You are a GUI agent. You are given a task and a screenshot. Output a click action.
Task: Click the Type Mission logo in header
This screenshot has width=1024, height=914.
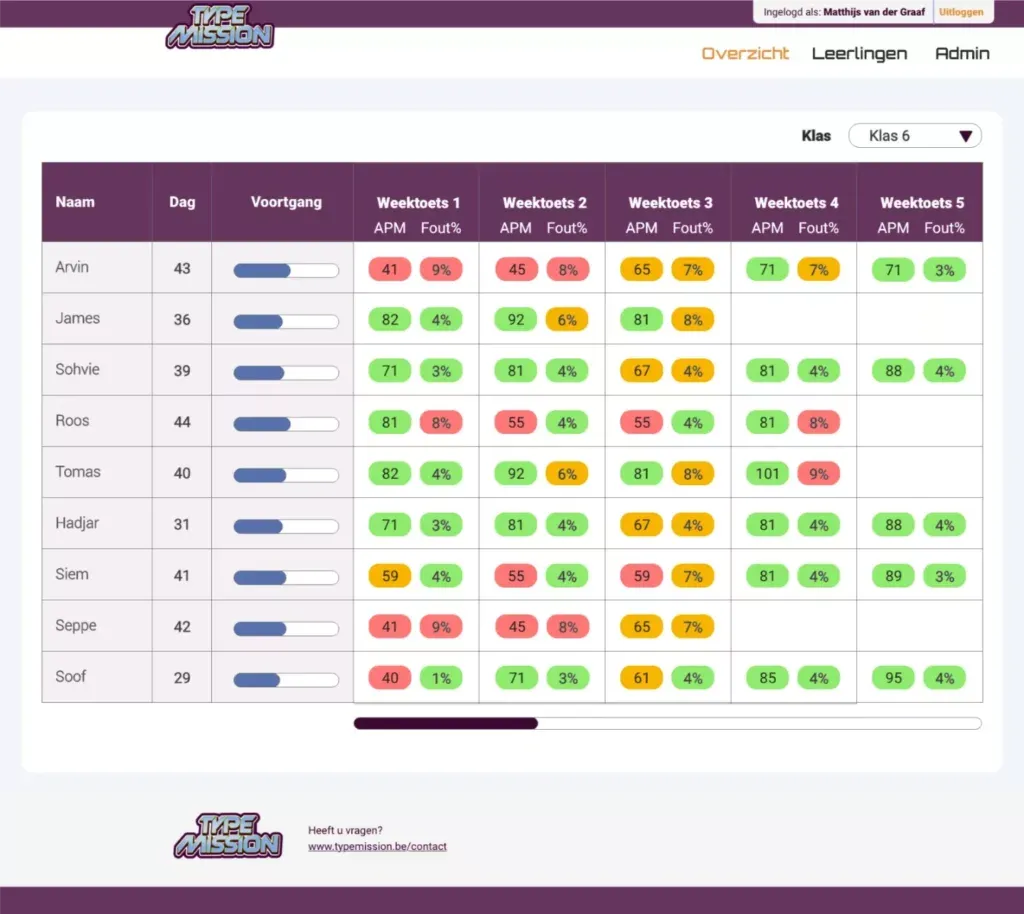[x=220, y=27]
